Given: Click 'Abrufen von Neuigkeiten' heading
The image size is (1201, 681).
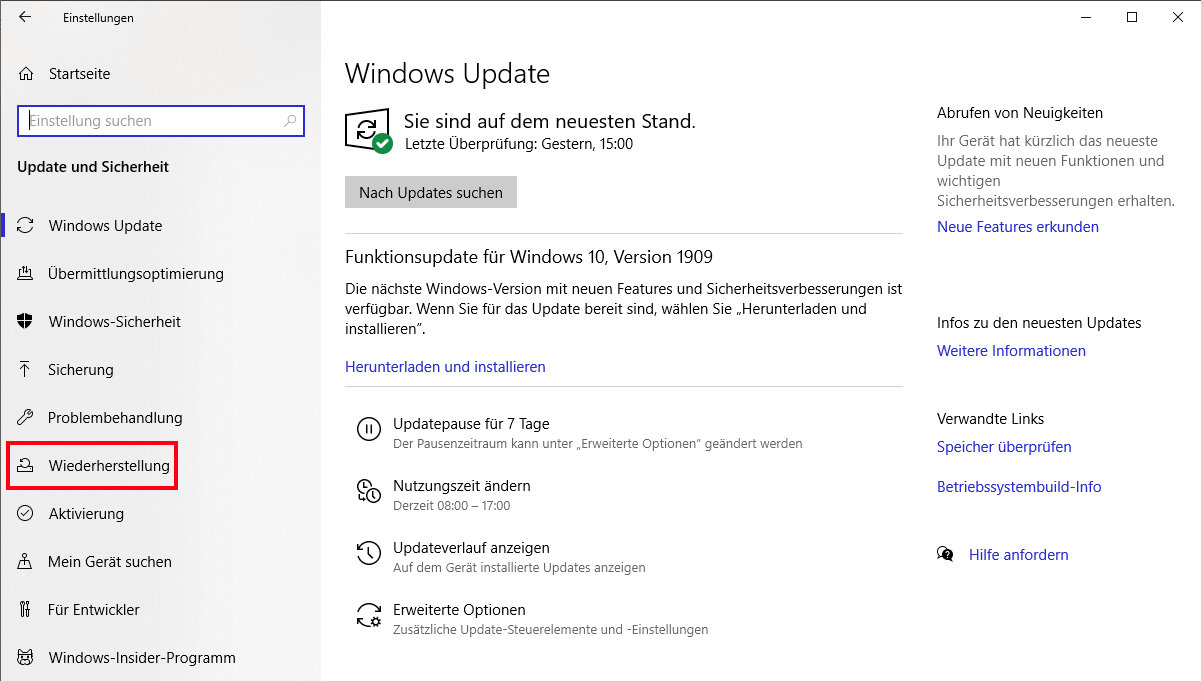Looking at the screenshot, I should coord(1020,113).
